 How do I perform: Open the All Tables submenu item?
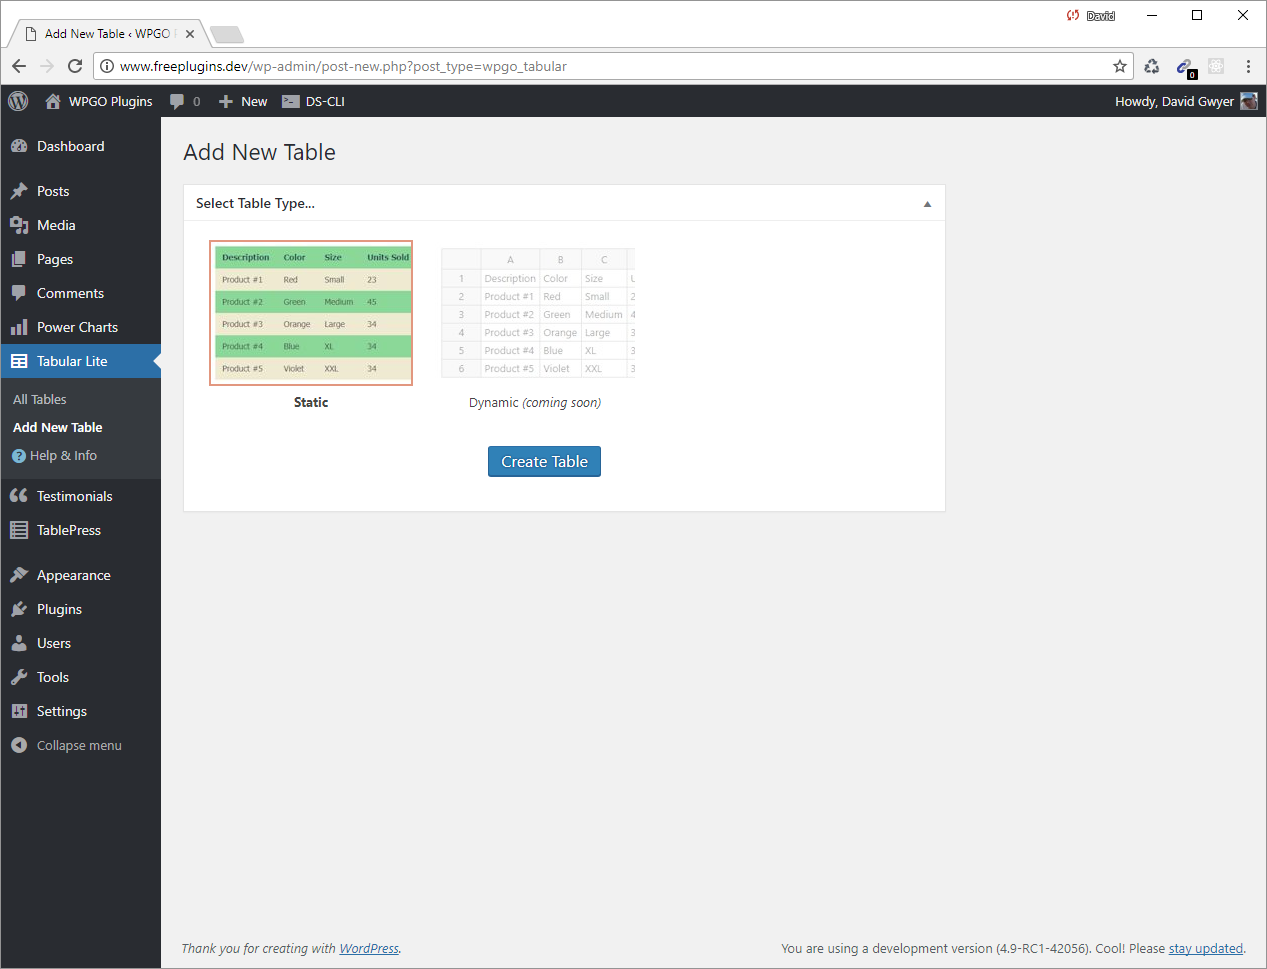(40, 399)
